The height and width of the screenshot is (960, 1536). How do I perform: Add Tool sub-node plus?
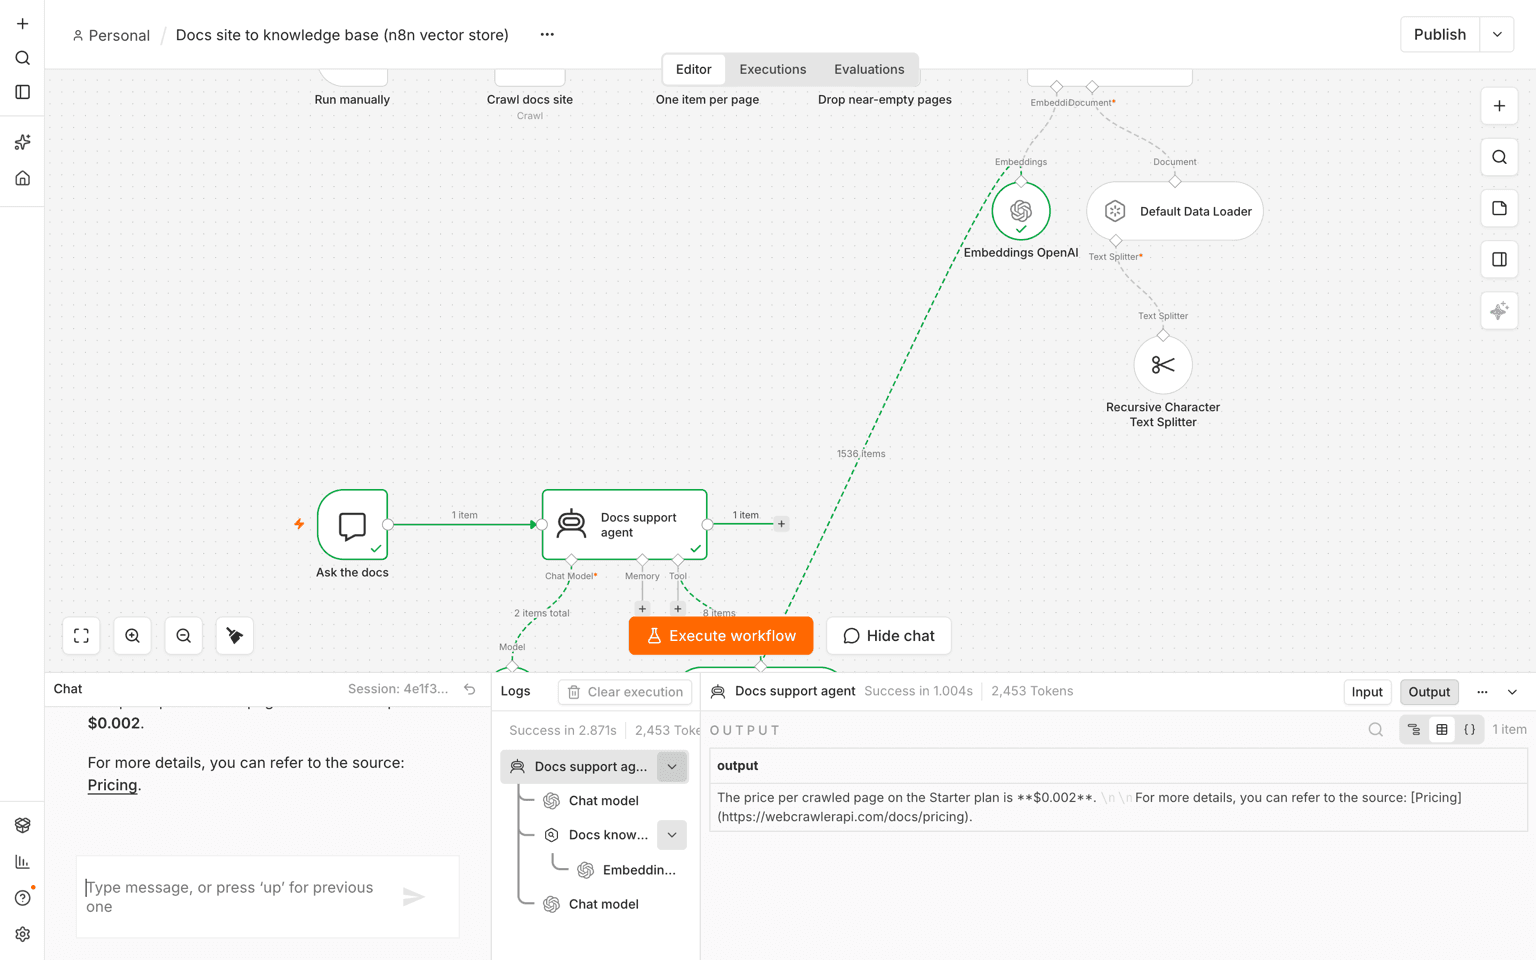click(x=677, y=608)
